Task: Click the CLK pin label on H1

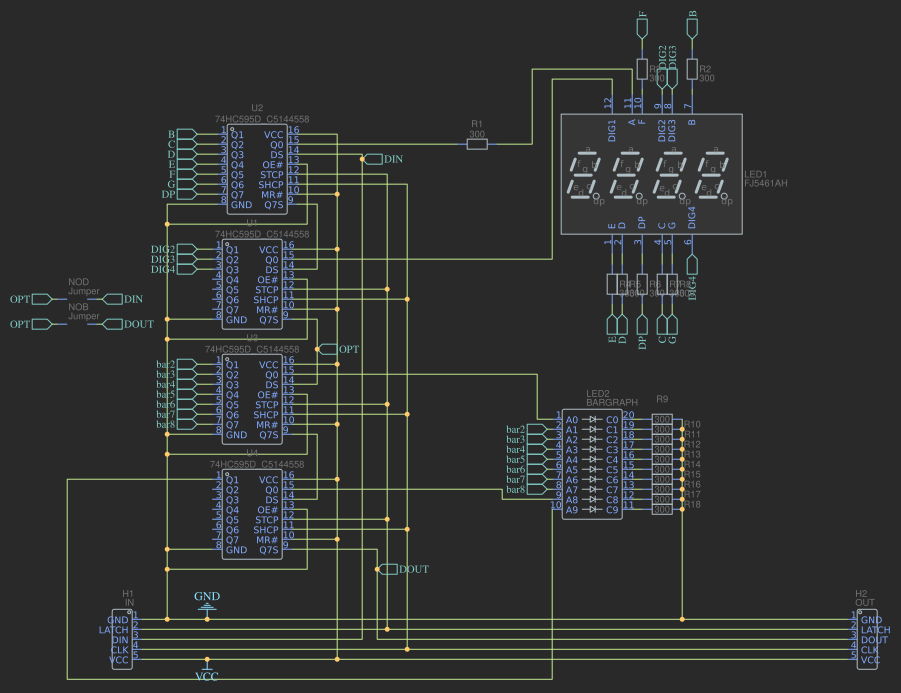Action: 120,649
